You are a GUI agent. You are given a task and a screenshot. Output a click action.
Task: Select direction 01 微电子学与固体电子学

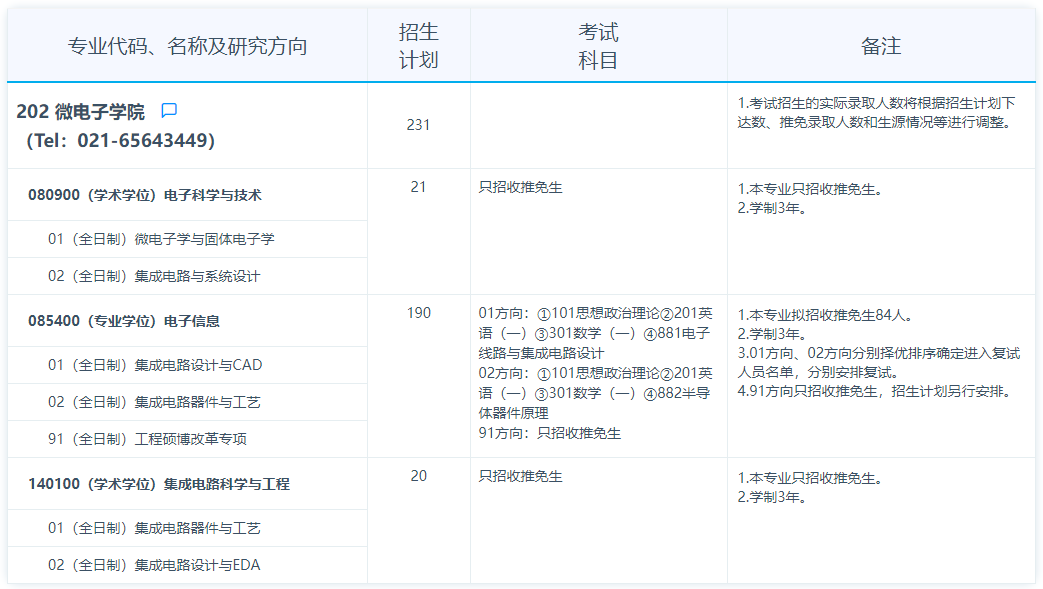(x=161, y=239)
